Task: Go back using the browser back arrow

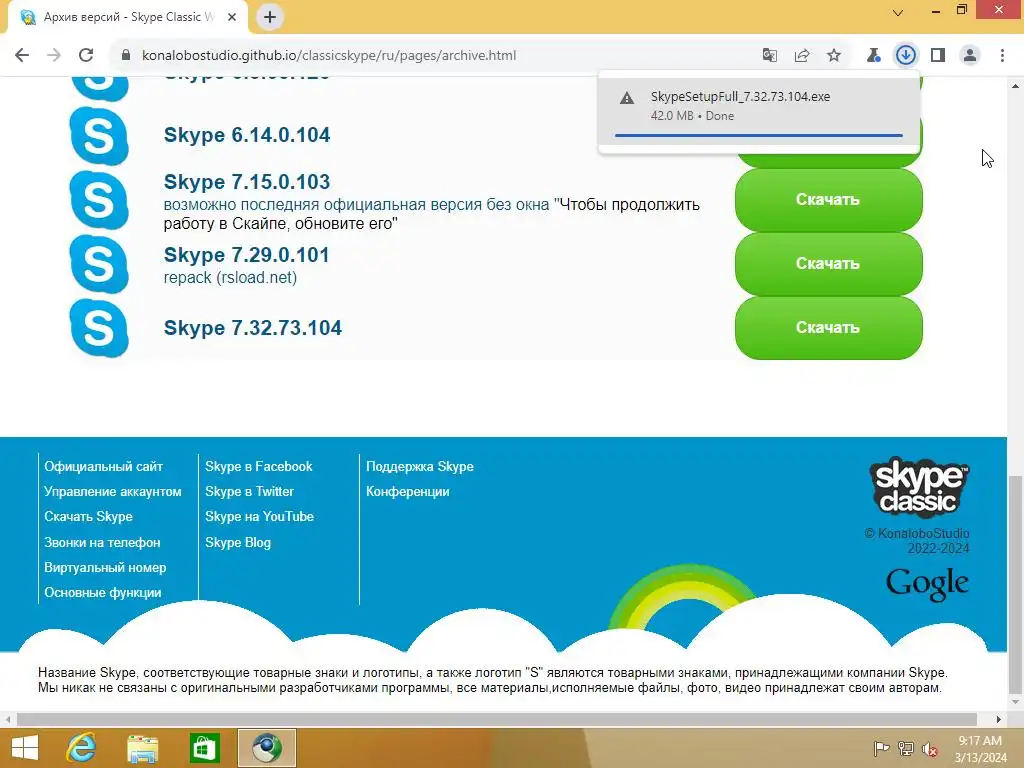Action: 22,56
